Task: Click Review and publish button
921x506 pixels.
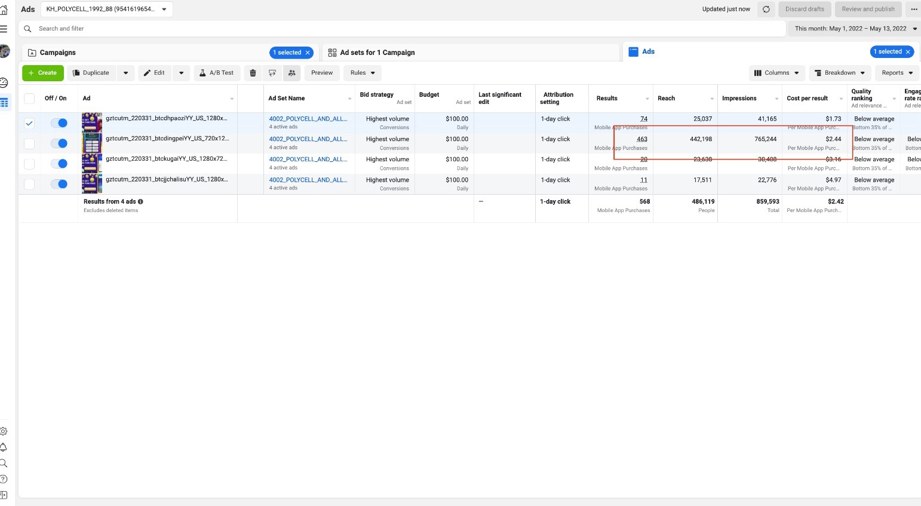Action: point(868,9)
